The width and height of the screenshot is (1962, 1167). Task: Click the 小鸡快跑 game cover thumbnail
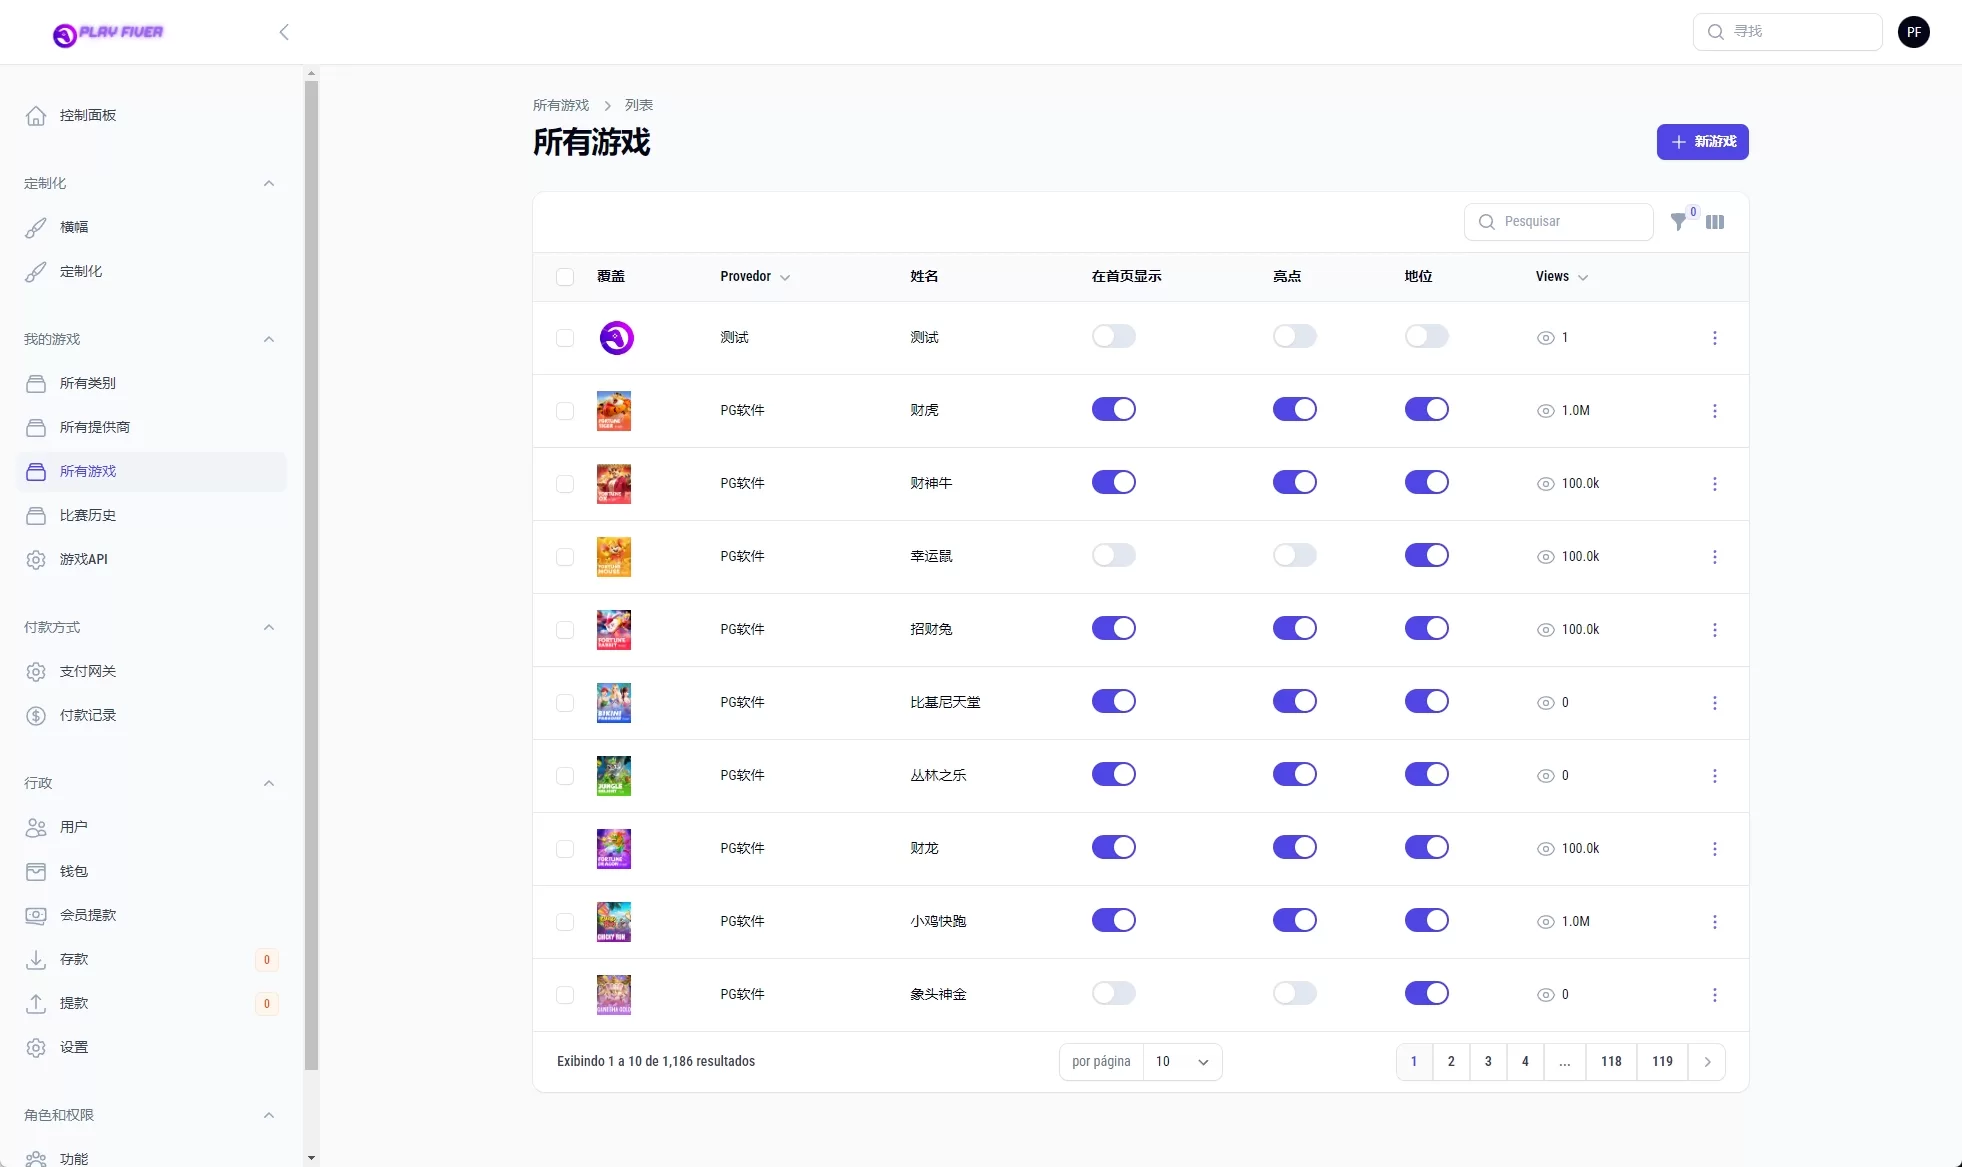coord(614,922)
